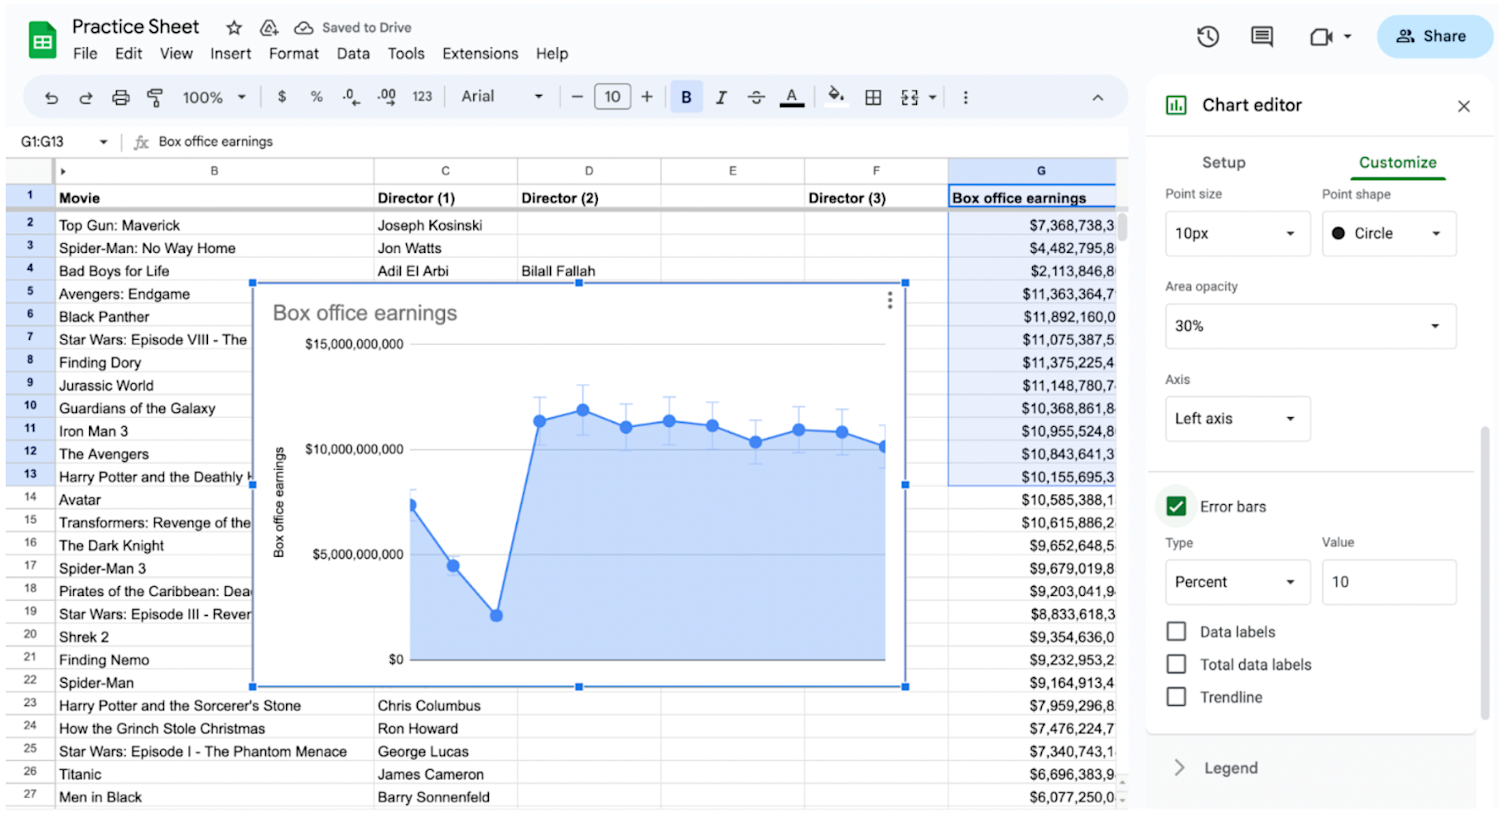The image size is (1500, 820).
Task: Open the Axis dropdown Left axis
Action: pos(1237,419)
